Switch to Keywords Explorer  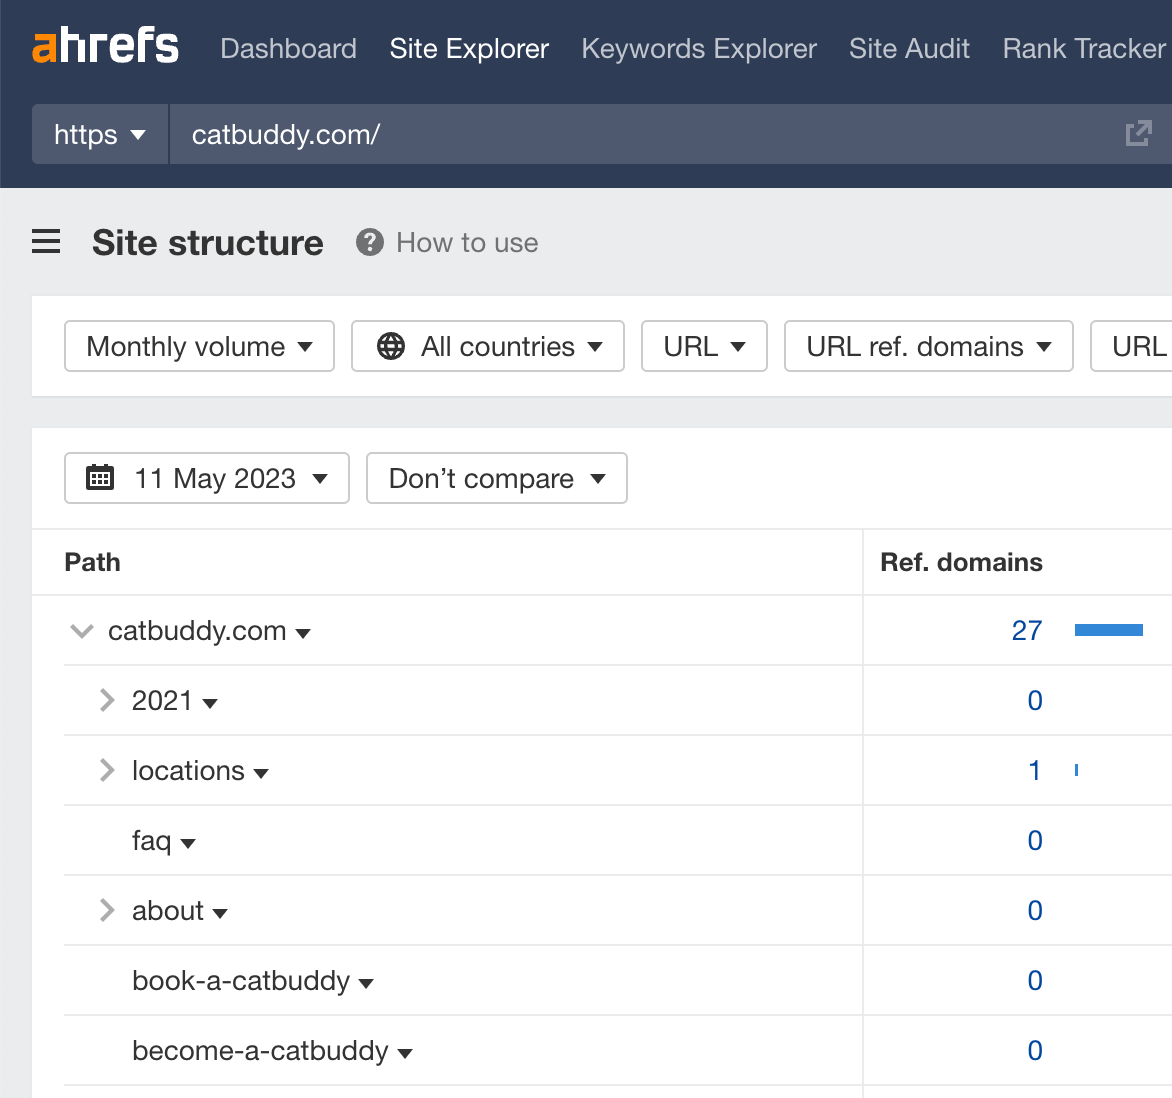(698, 48)
